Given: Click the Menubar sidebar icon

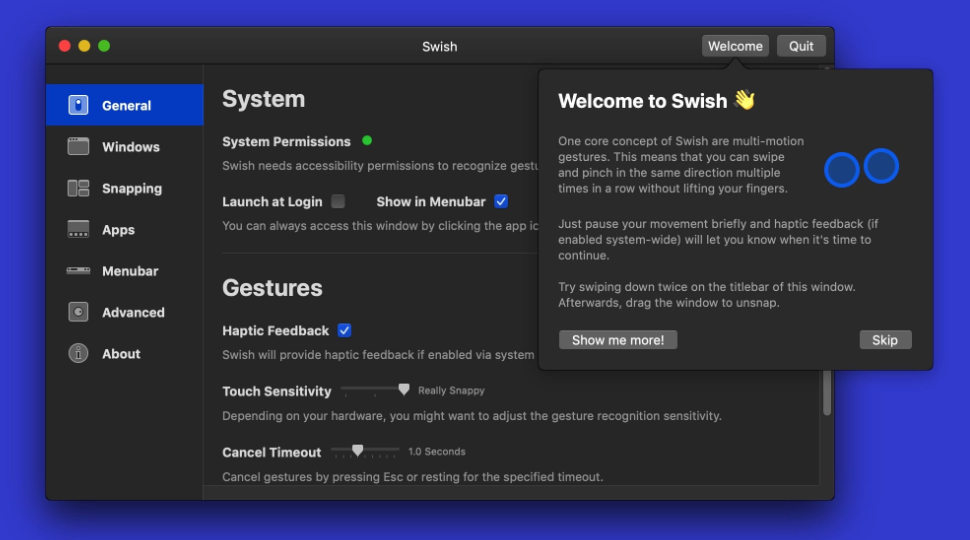Looking at the screenshot, I should pyautogui.click(x=78, y=271).
